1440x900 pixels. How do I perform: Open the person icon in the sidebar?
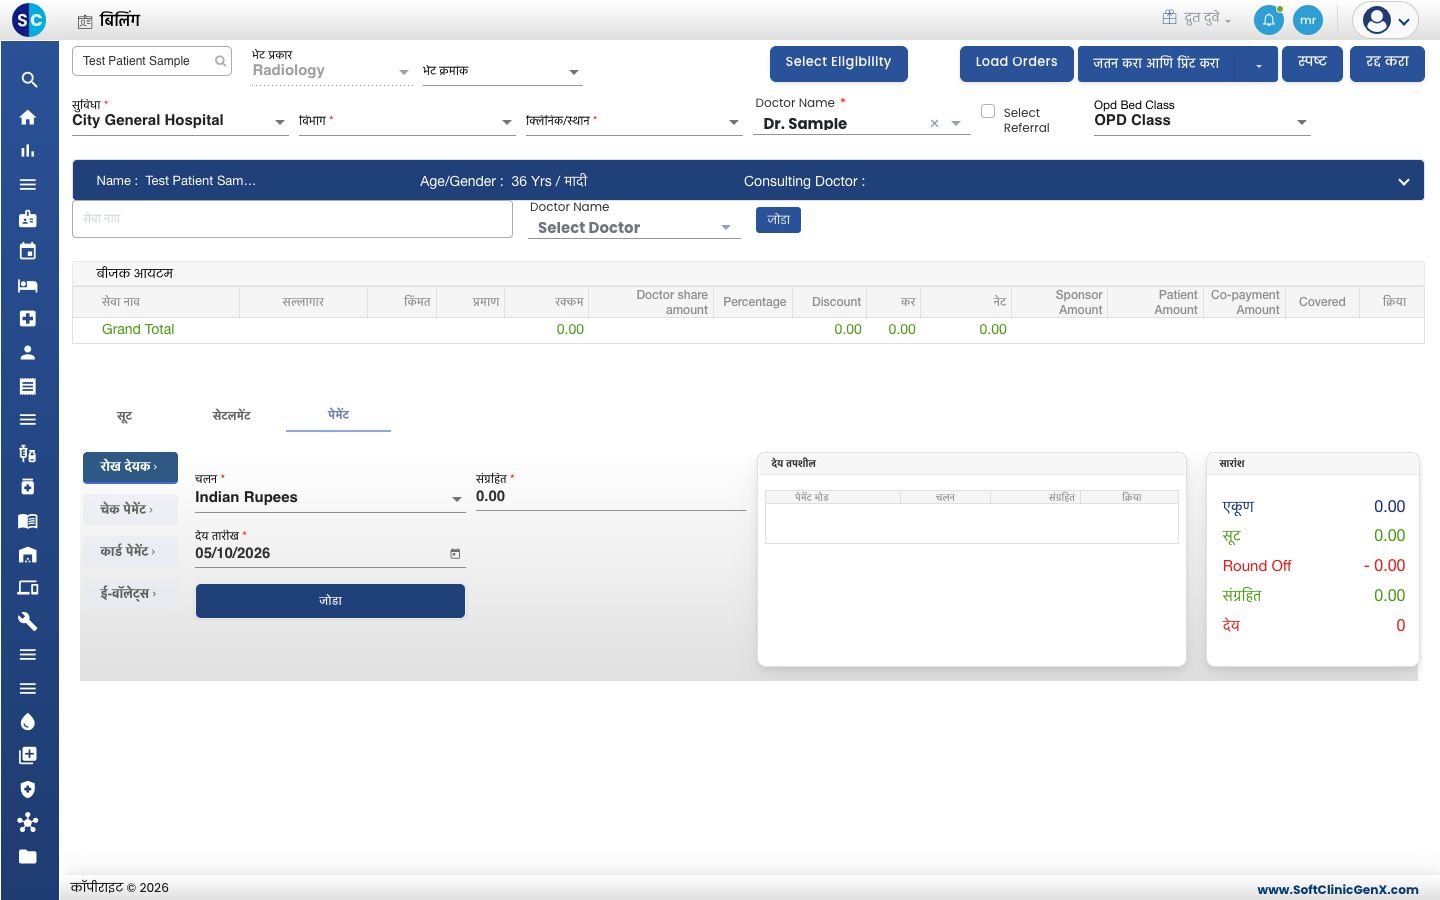coord(28,352)
